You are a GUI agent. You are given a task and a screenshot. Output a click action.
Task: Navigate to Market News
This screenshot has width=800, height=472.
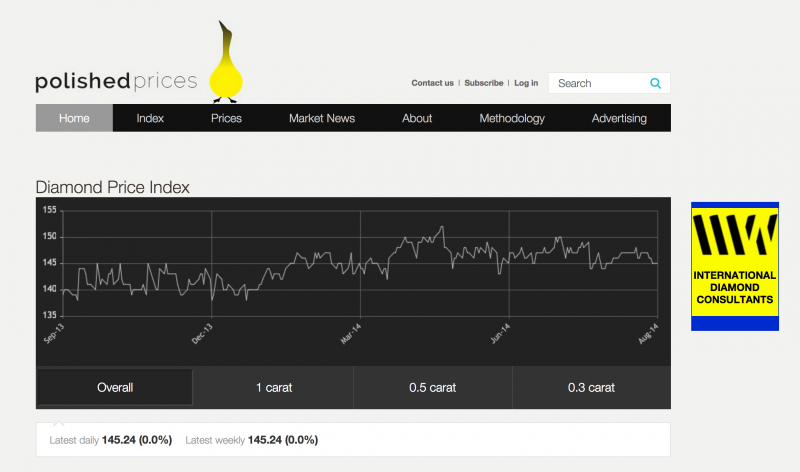[x=322, y=118]
